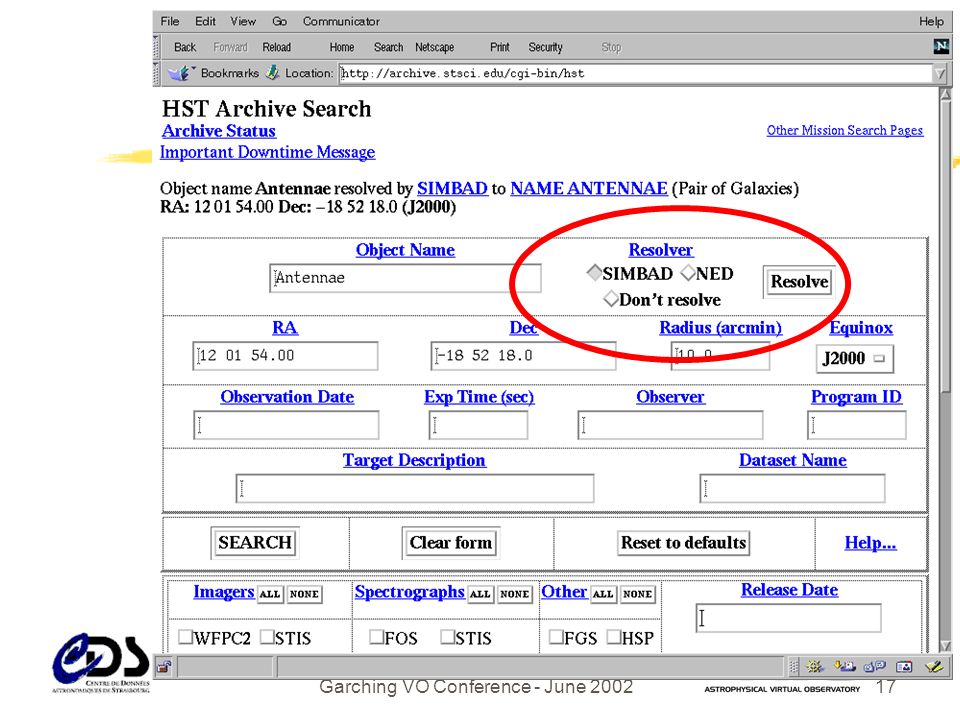Open the File menu
The width and height of the screenshot is (960, 720).
[170, 21]
